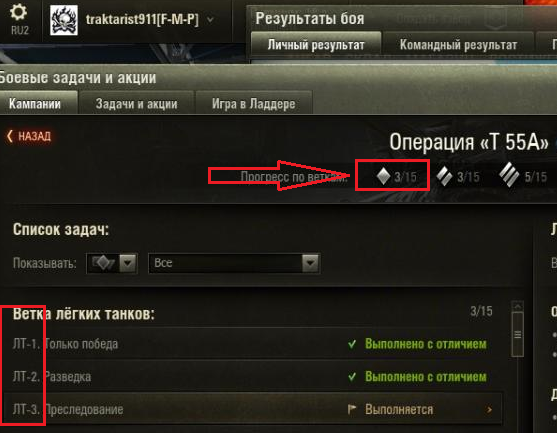
Task: Select triple stripe heavy tank branch 5/15
Action: click(x=523, y=175)
